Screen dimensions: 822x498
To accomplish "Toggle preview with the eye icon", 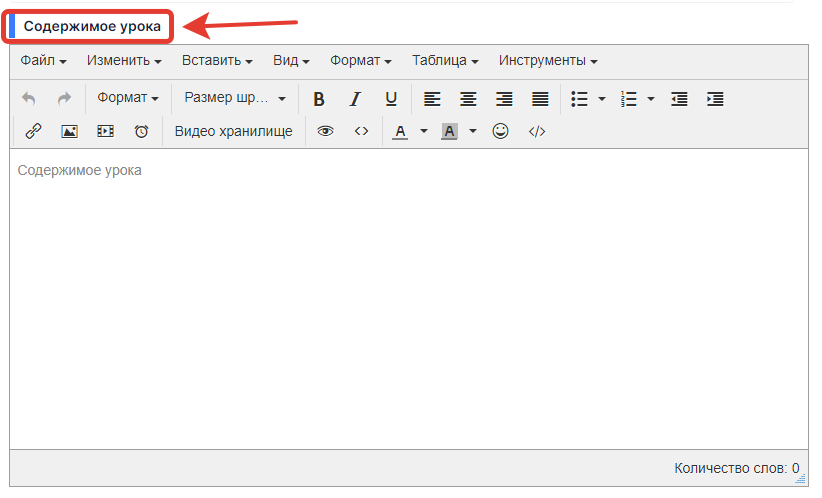I will [x=325, y=131].
